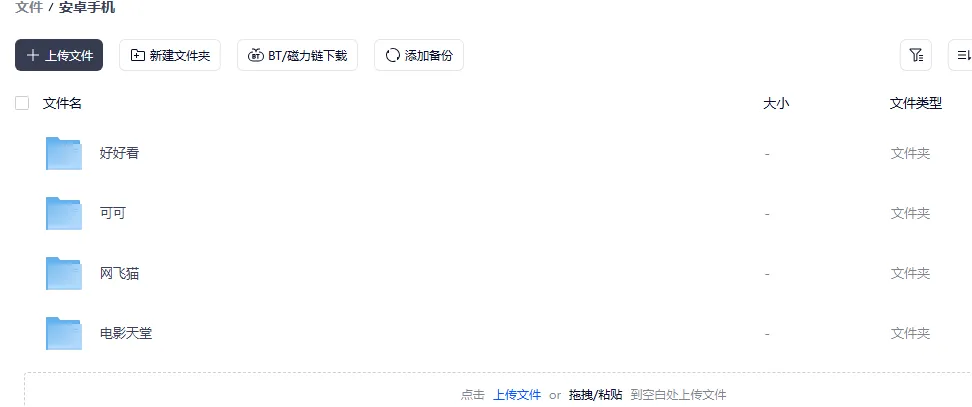Click the 好好看 folder icon

tap(64, 153)
